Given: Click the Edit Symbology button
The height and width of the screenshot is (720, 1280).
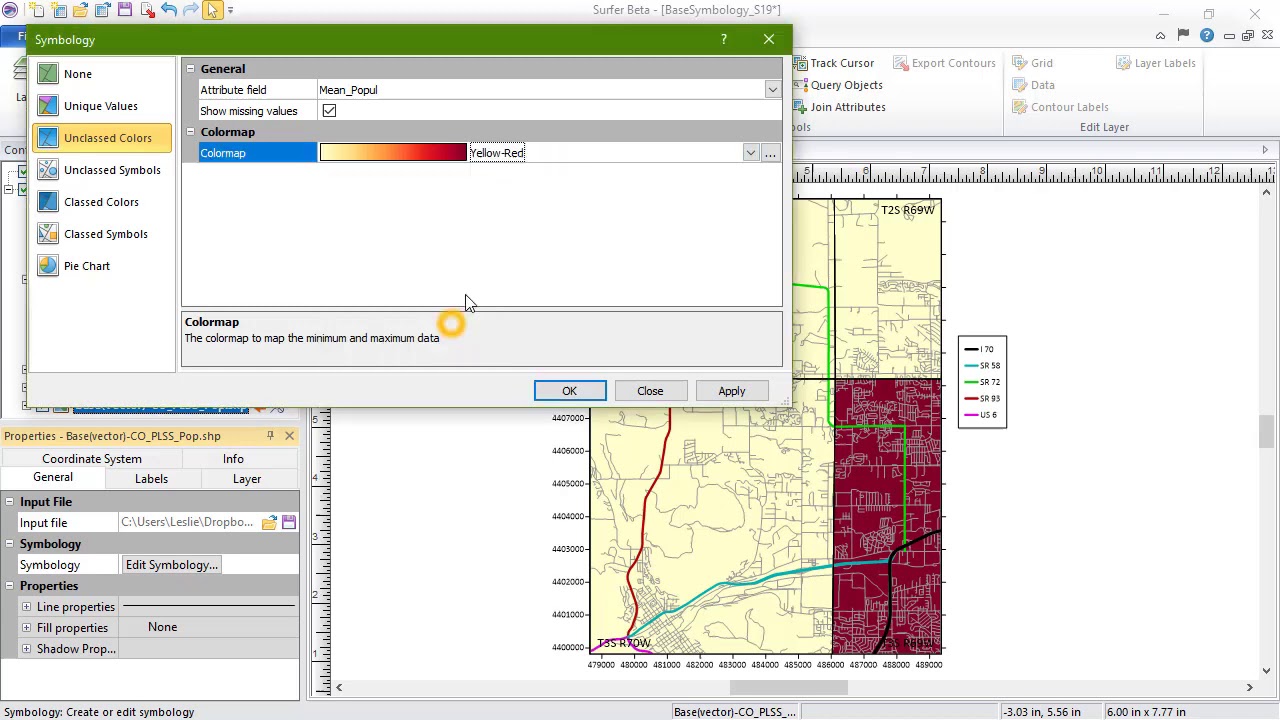Looking at the screenshot, I should pos(171,565).
